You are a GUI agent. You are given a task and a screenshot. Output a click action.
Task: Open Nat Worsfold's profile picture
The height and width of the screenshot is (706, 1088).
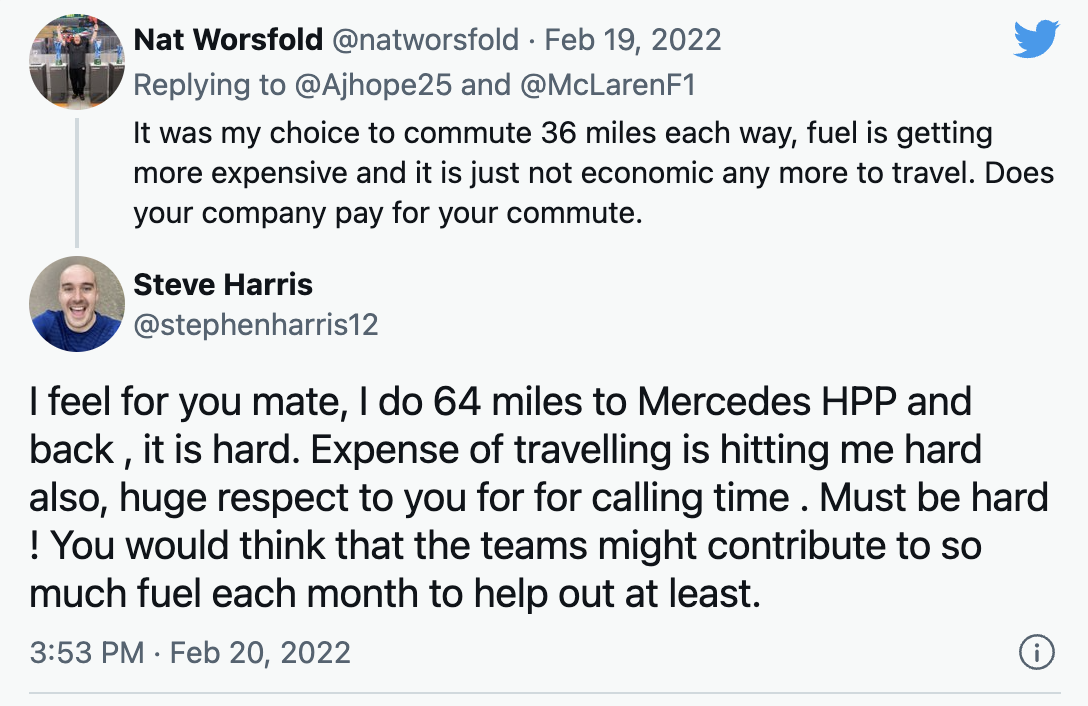pos(77,64)
